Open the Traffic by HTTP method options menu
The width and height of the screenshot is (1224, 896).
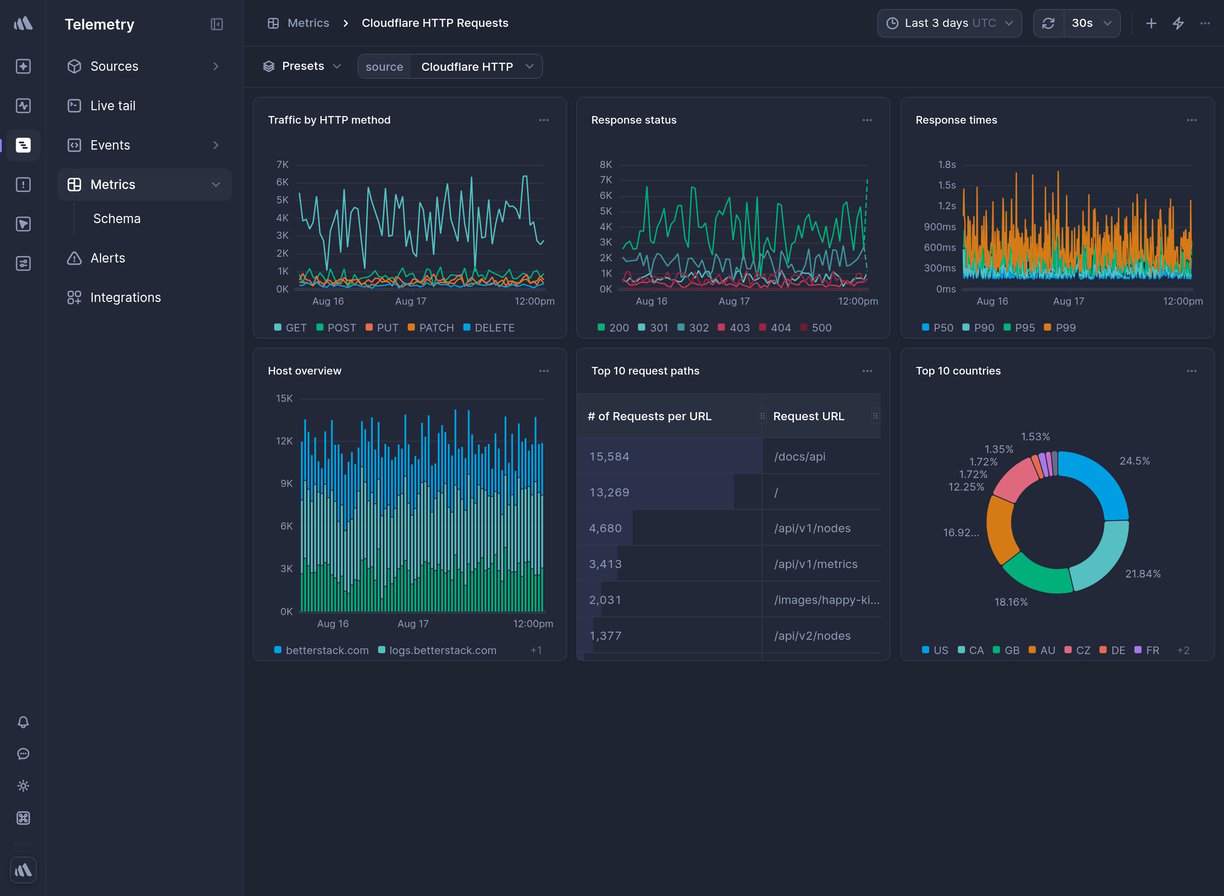544,120
